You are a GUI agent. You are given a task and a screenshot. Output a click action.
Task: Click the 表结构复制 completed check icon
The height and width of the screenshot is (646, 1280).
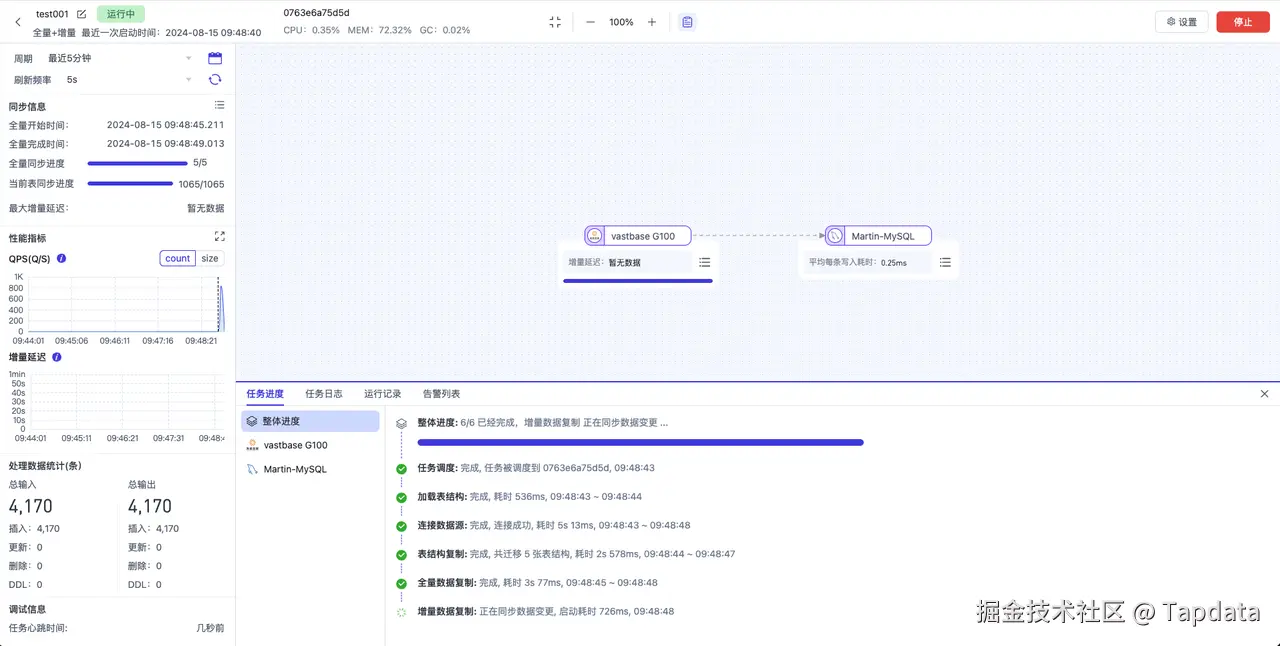tap(401, 554)
